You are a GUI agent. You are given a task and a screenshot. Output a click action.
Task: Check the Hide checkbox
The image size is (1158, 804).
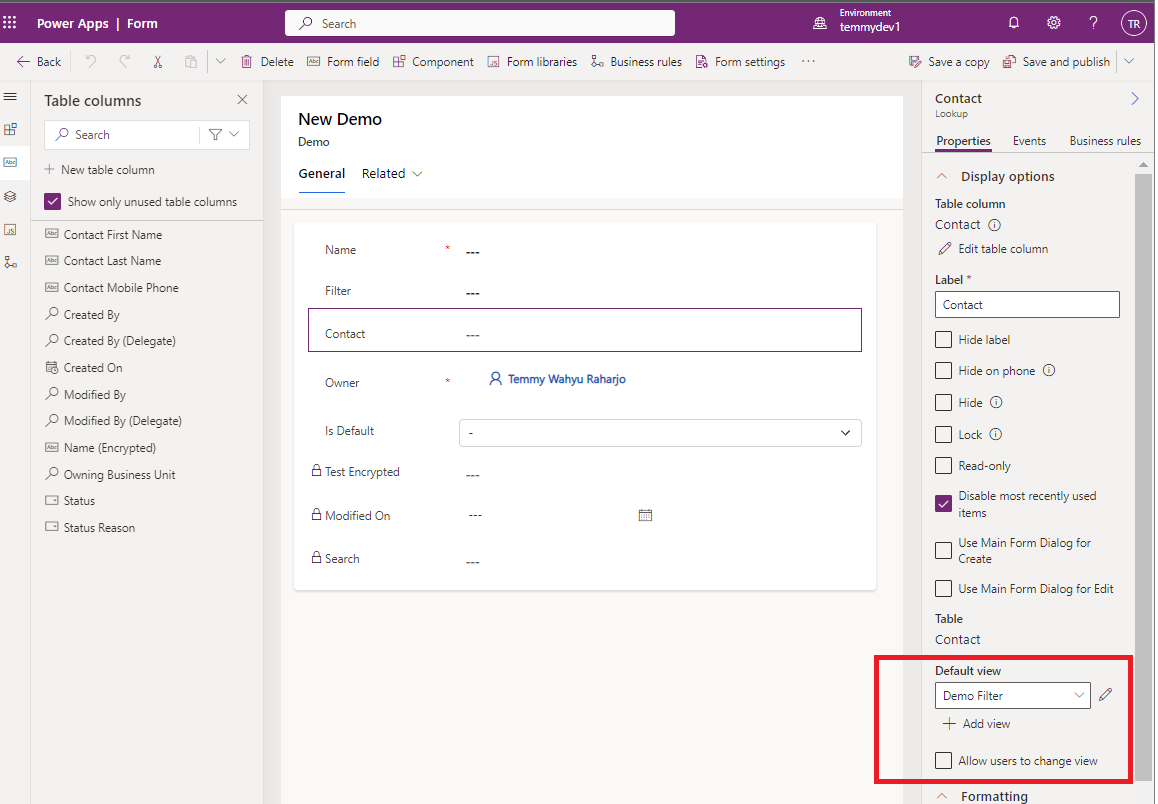pos(943,402)
